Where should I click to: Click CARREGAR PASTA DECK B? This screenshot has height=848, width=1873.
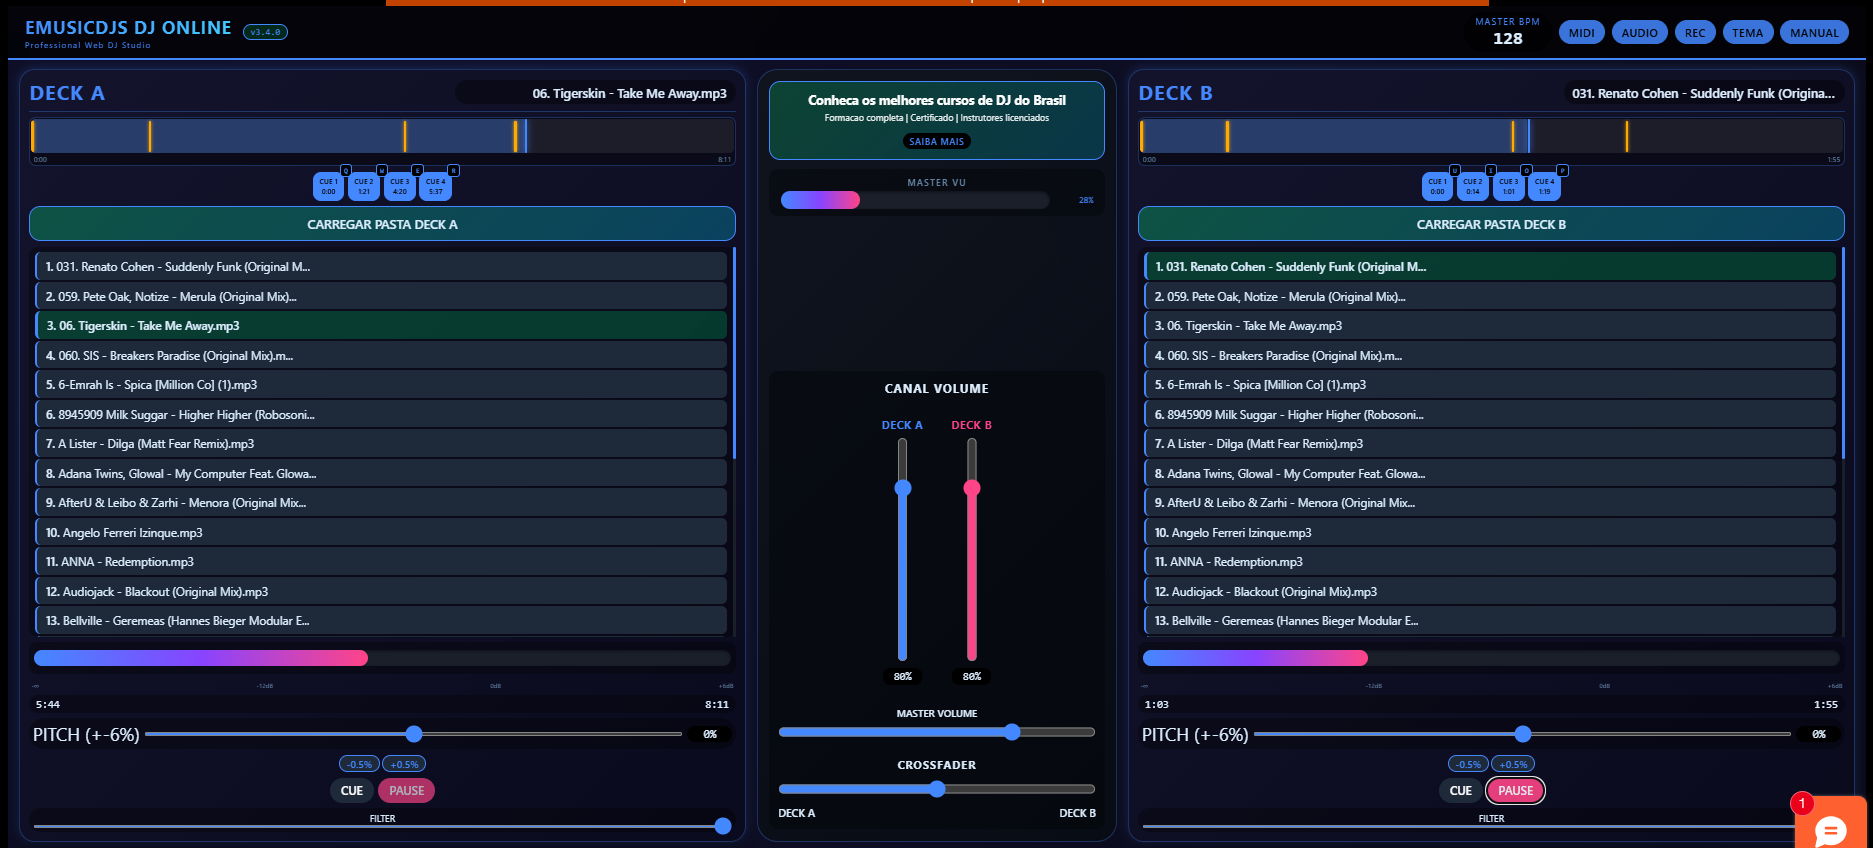tap(1491, 224)
